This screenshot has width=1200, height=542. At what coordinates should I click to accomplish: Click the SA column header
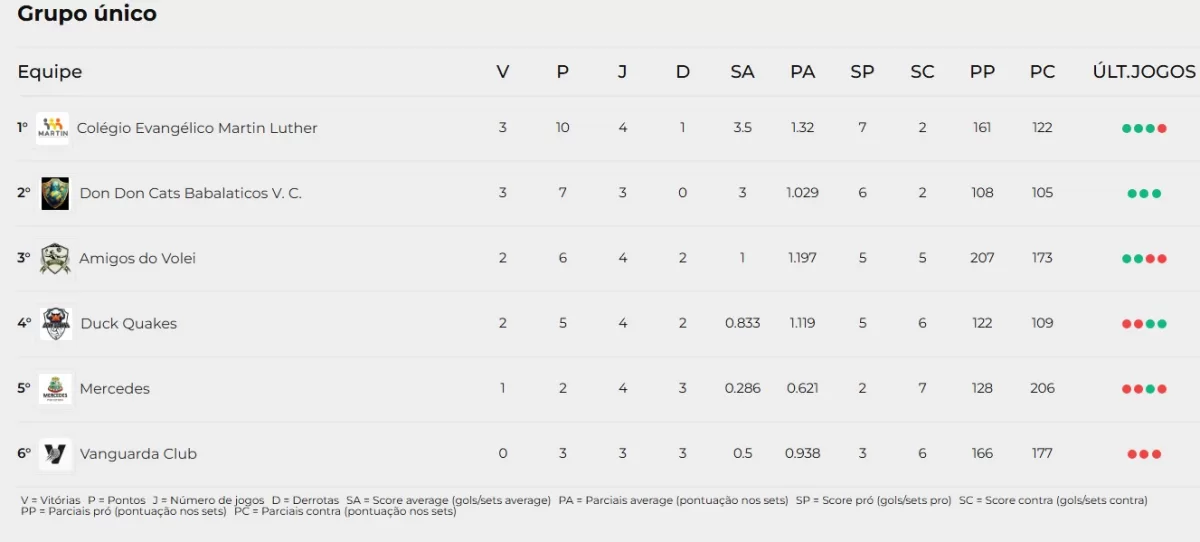(742, 72)
